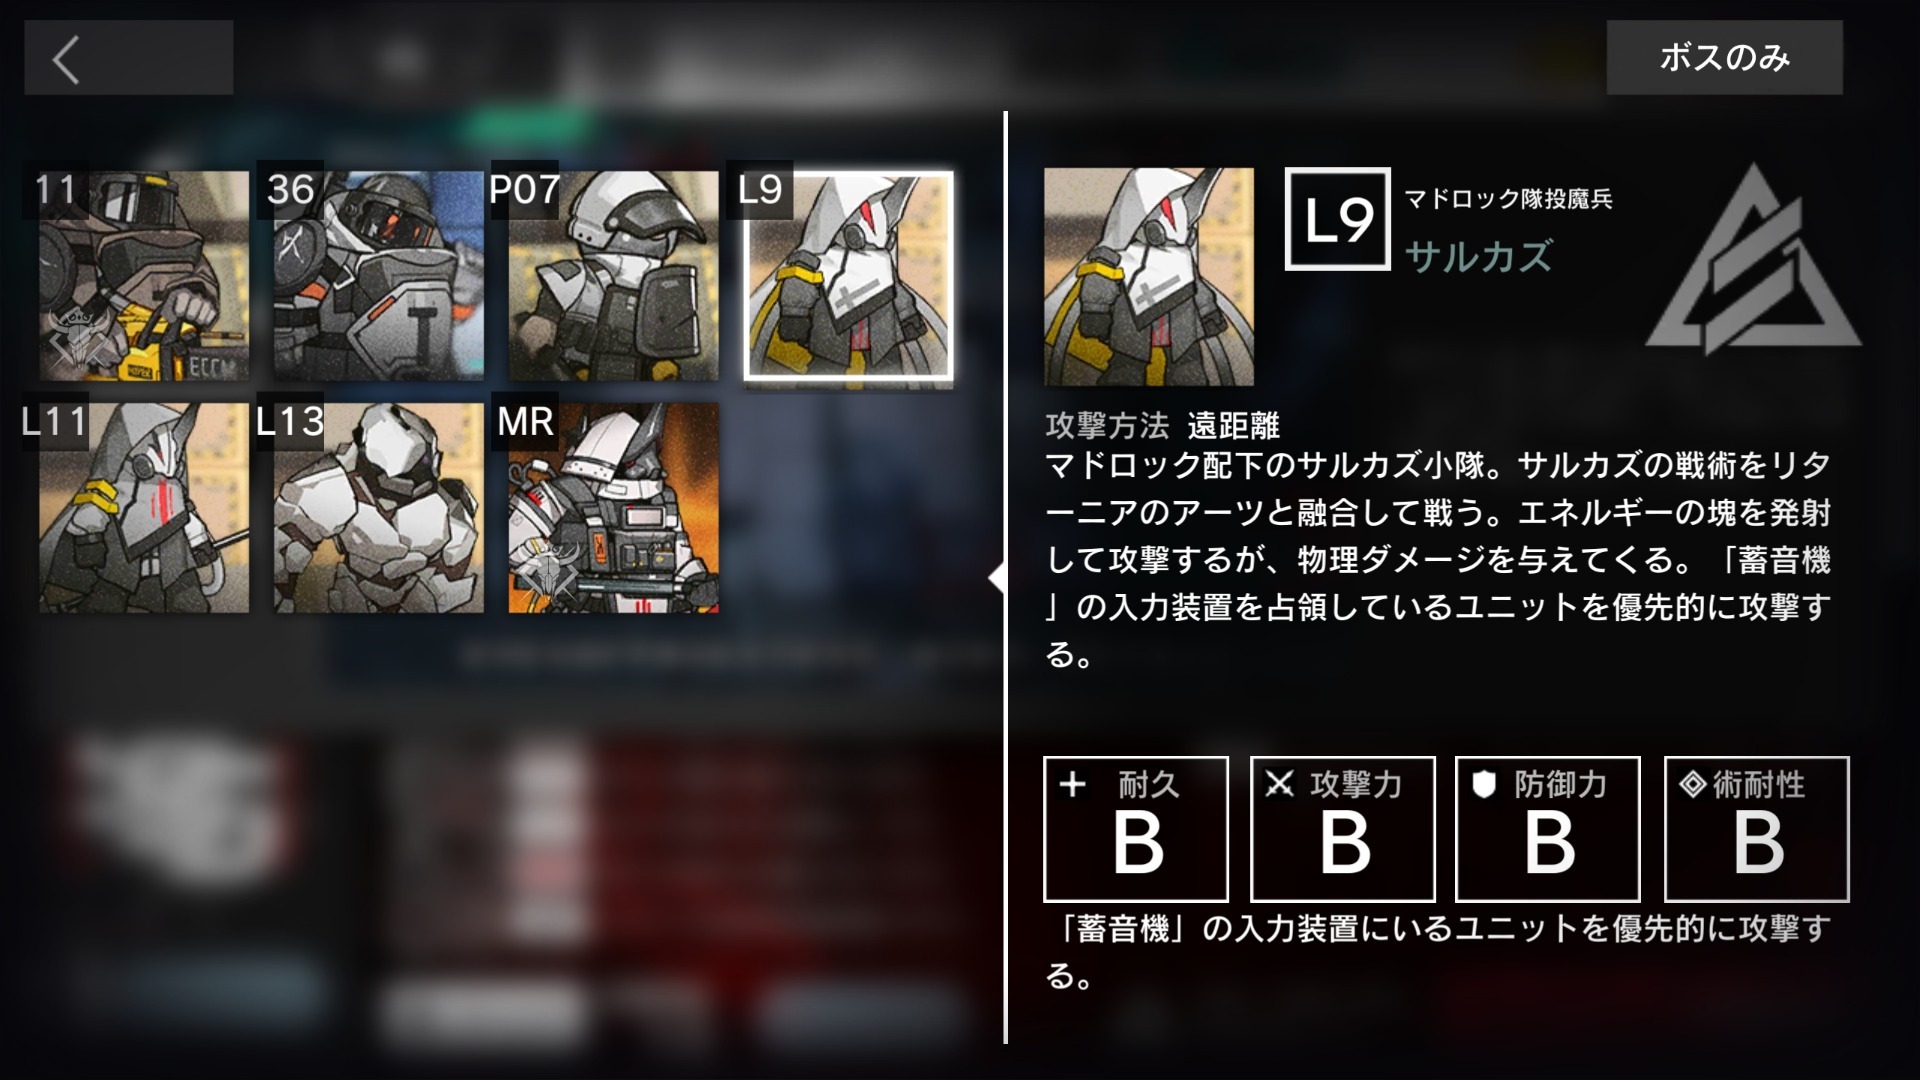Click the panel divider arrow marker
The image size is (1920, 1080).
pos(995,578)
